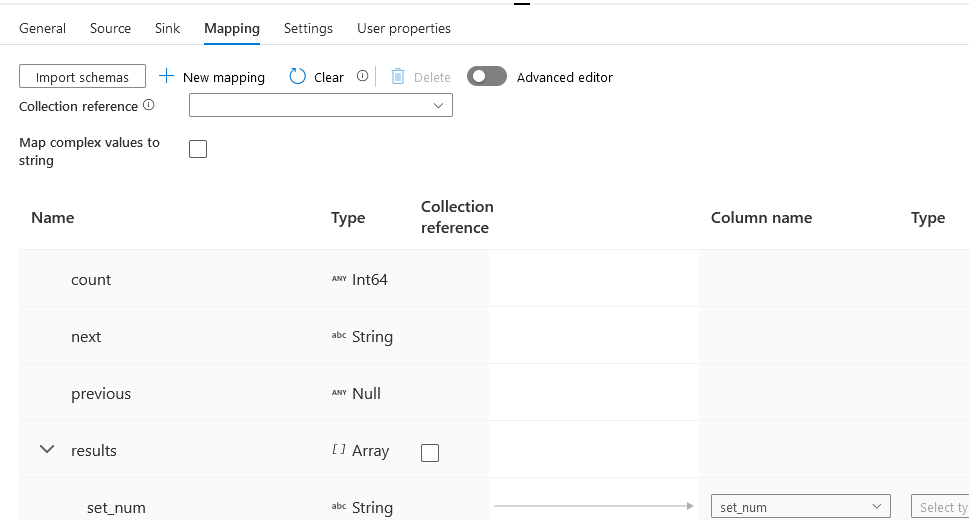Go to the User properties tab
The image size is (969, 520).
click(x=404, y=28)
